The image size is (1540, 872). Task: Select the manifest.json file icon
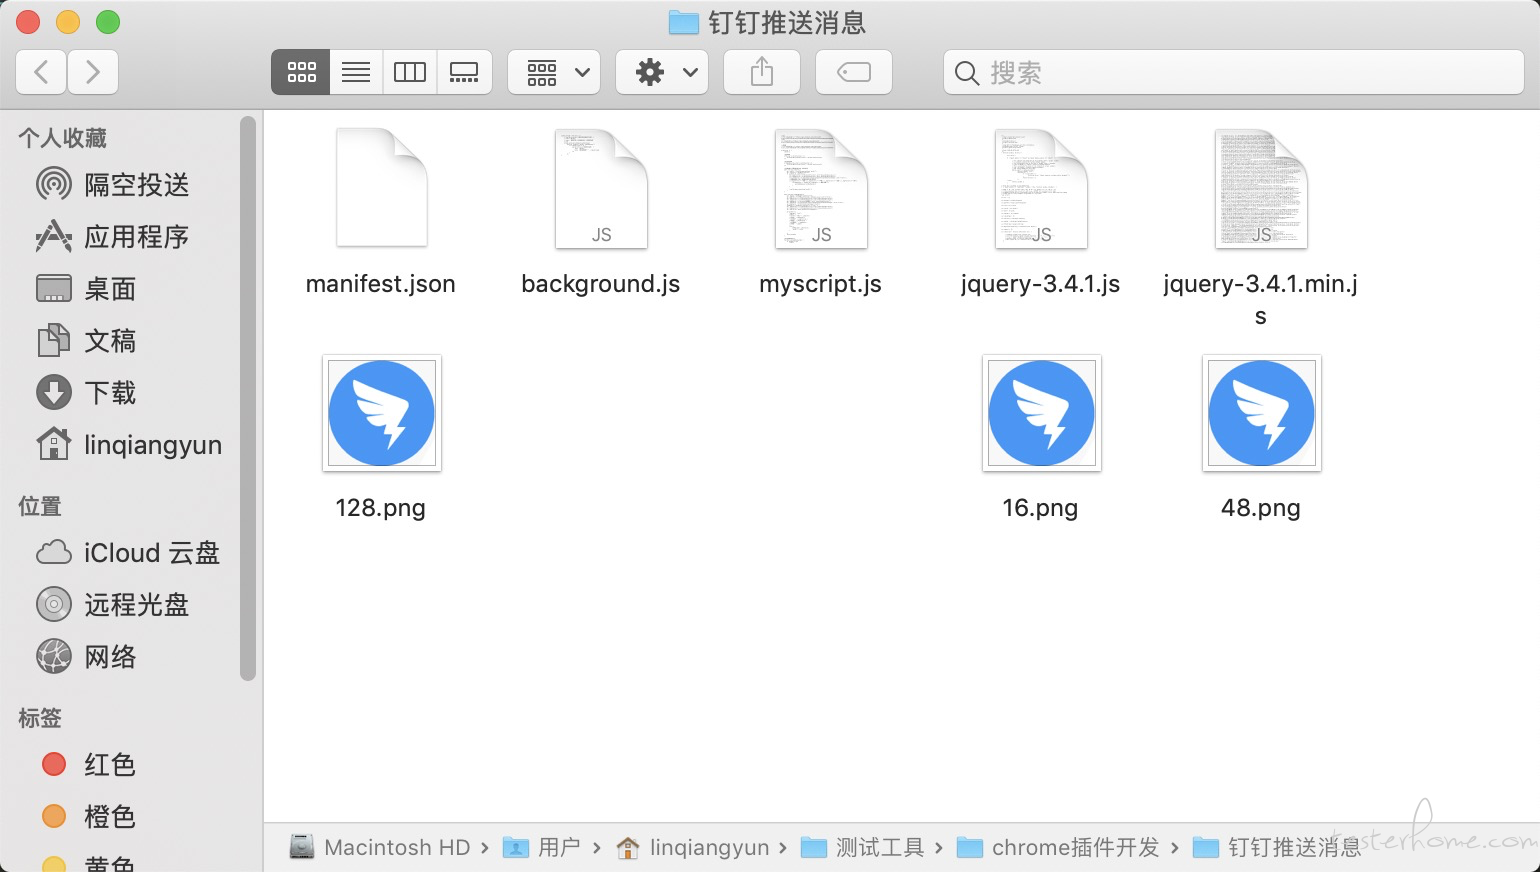pos(381,188)
